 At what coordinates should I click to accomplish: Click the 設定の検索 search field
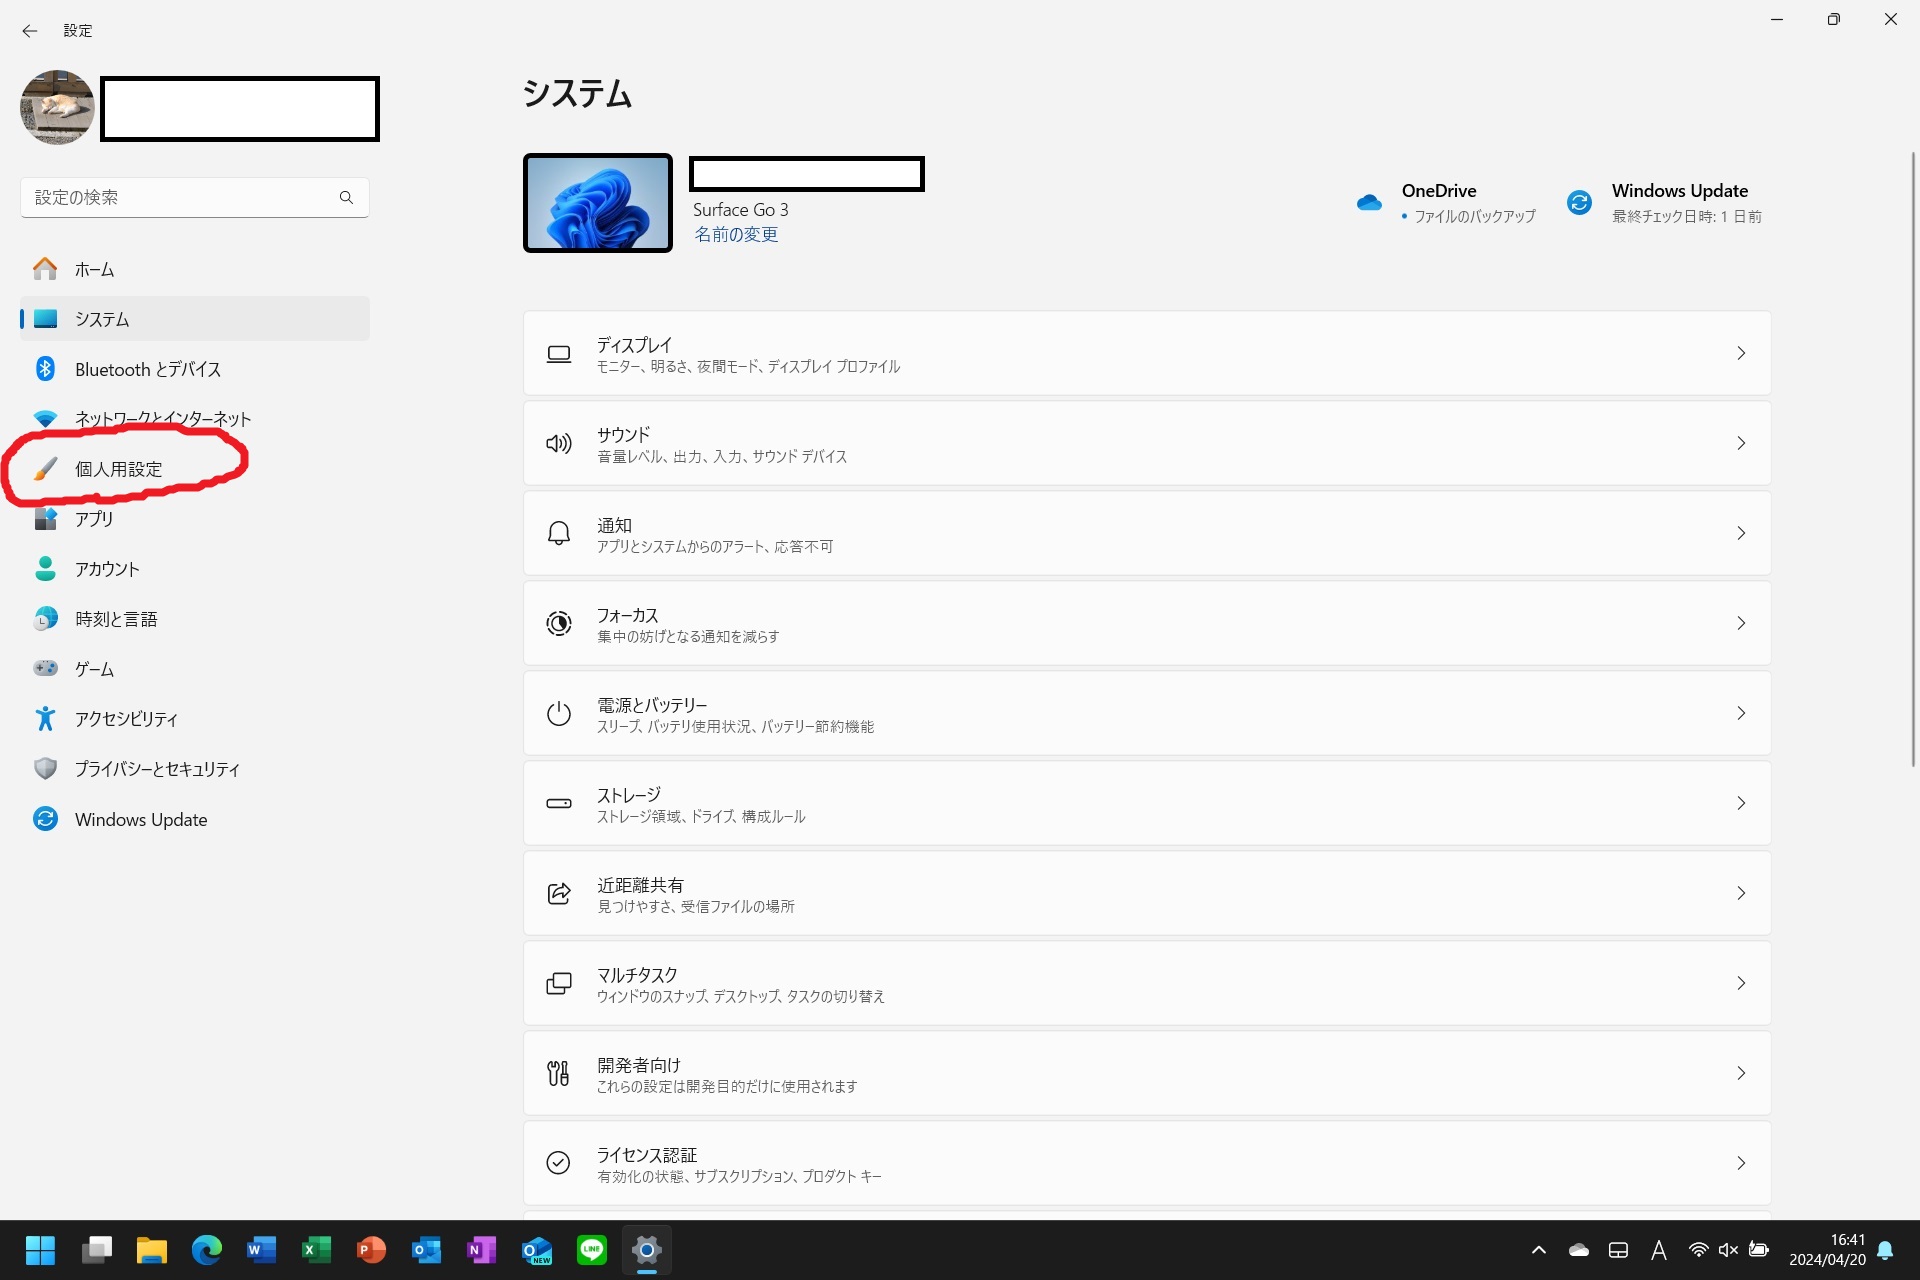(x=180, y=198)
